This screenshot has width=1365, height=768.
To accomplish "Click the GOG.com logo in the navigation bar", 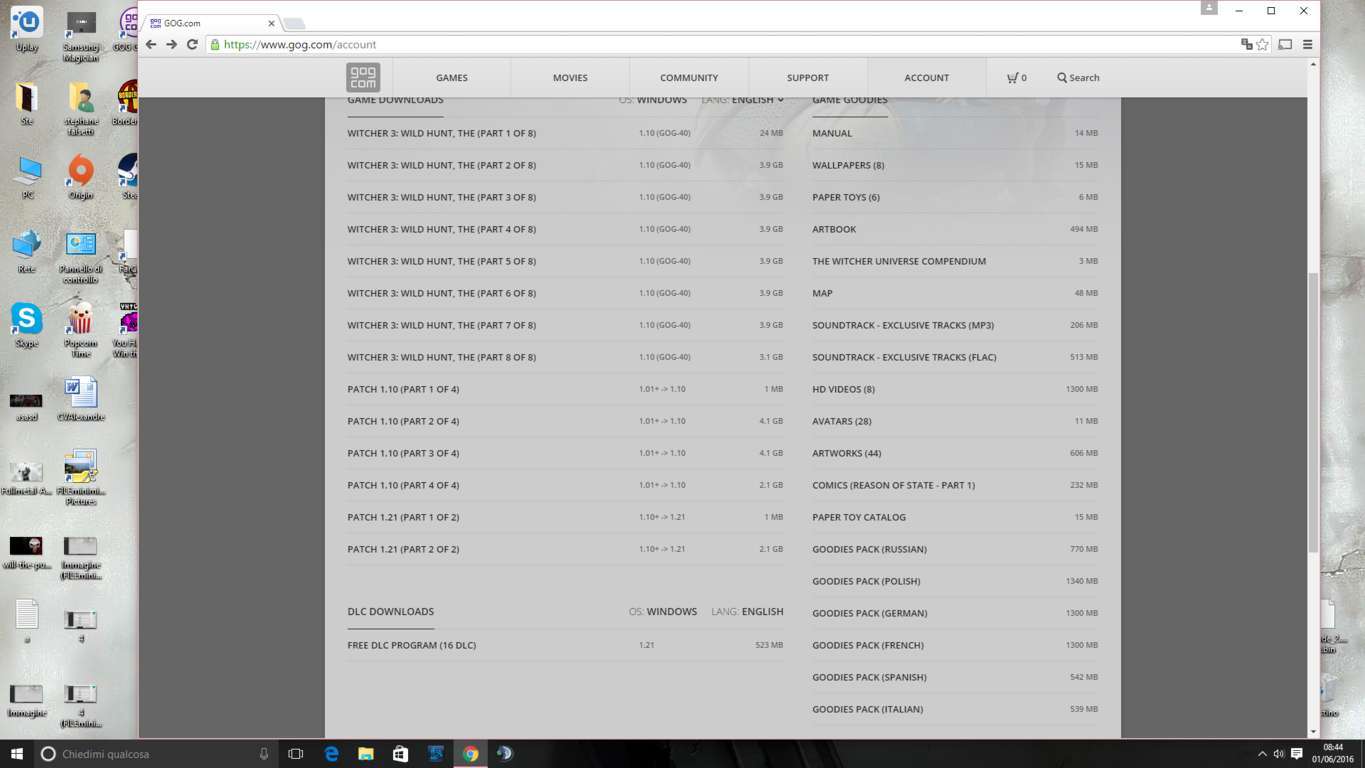I will coord(363,77).
